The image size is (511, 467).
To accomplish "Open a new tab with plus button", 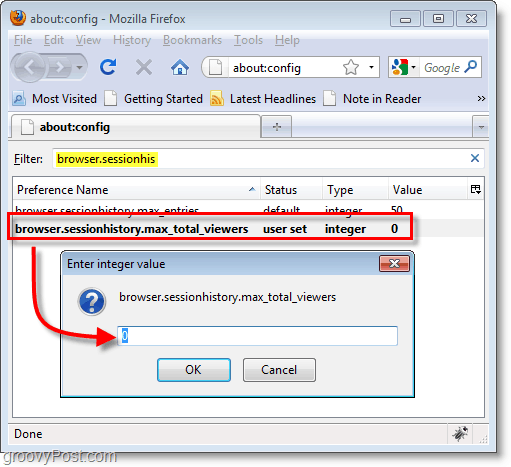I will (277, 127).
